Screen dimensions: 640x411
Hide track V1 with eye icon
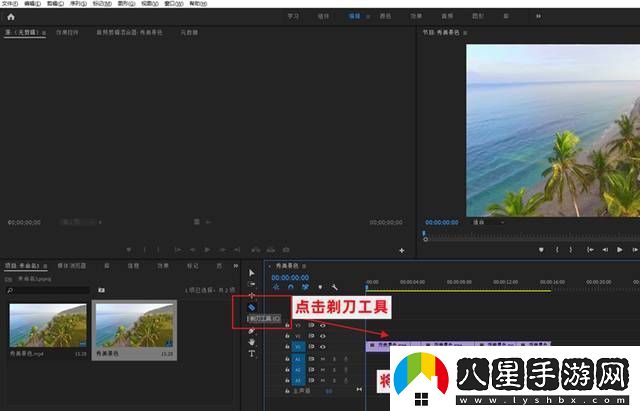click(323, 347)
